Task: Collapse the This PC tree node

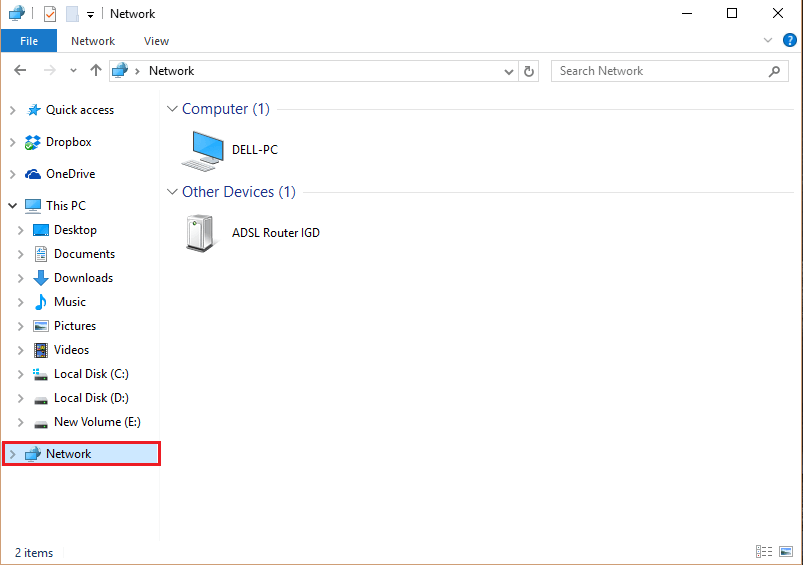Action: click(12, 206)
